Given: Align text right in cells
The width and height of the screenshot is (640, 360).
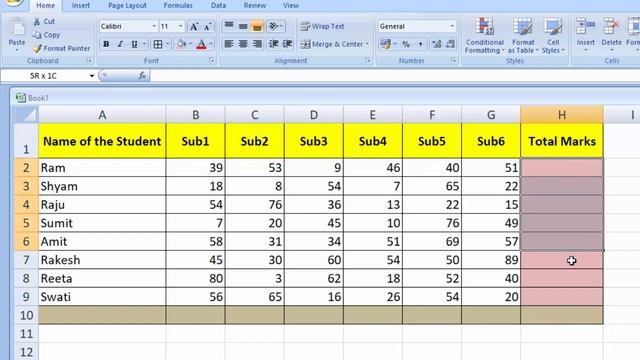Looking at the screenshot, I should click(x=257, y=44).
